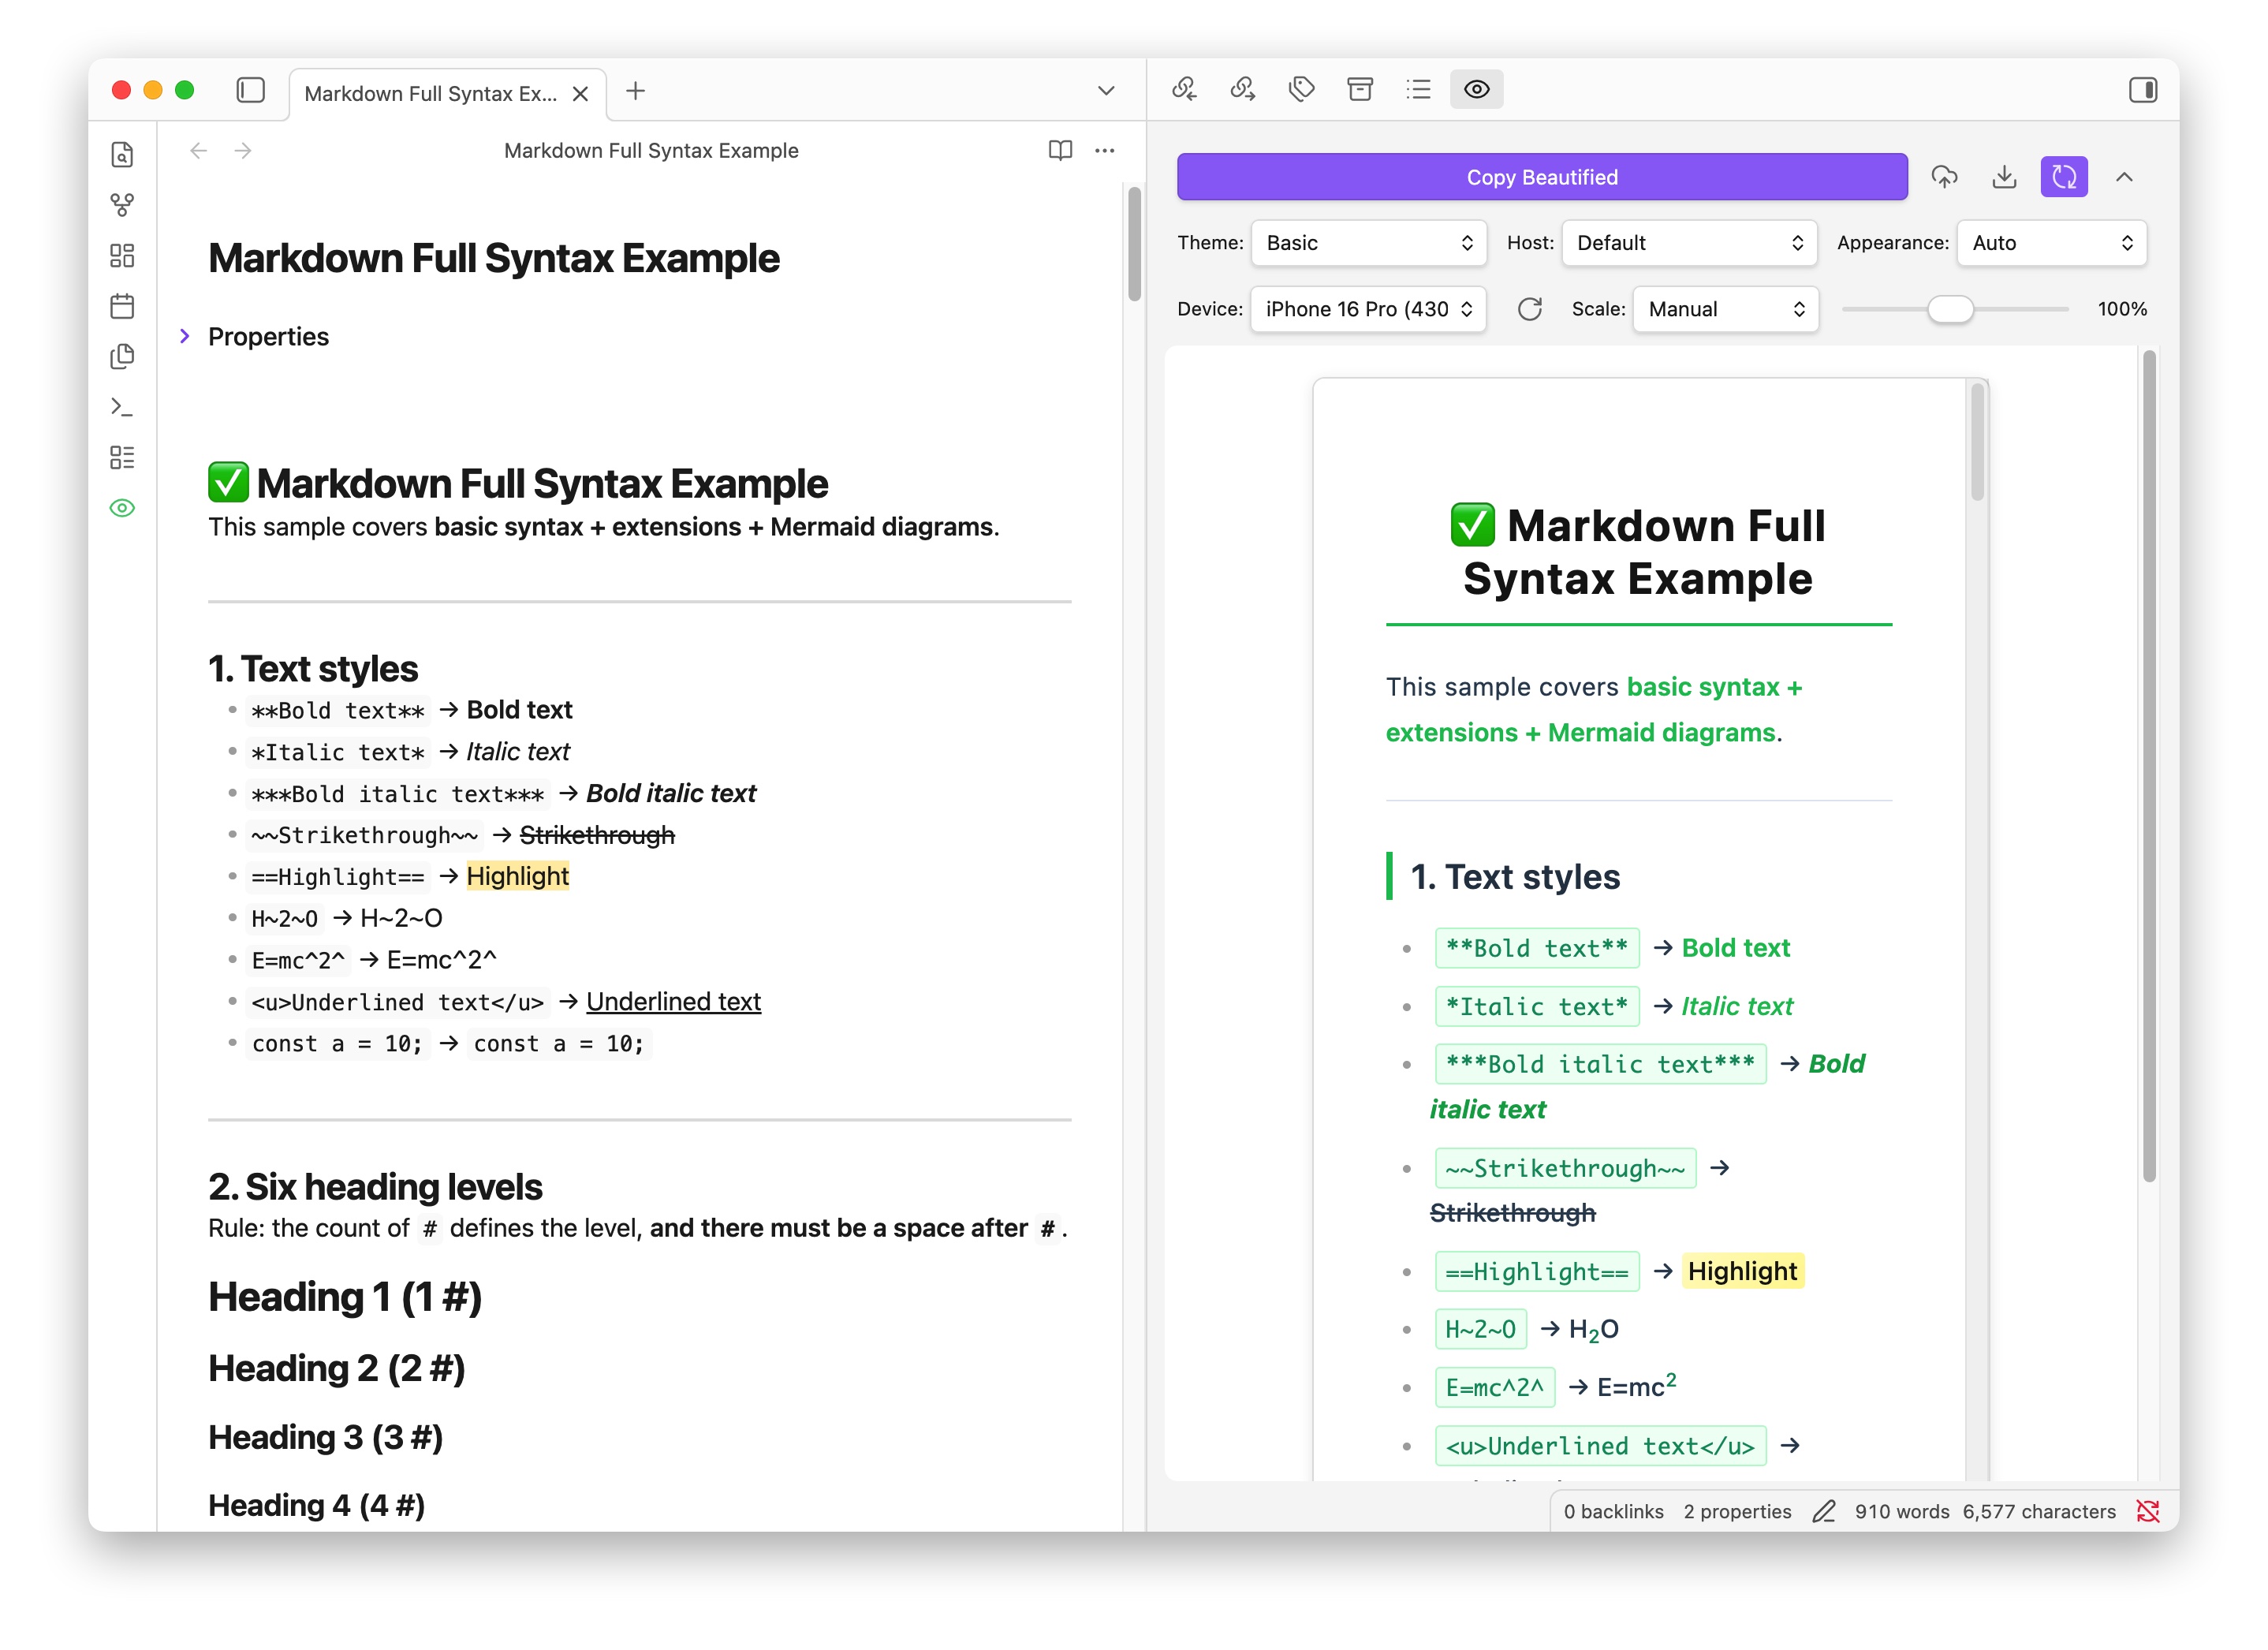The width and height of the screenshot is (2268, 1650).
Task: Toggle the purple auto-sync button
Action: tap(2064, 177)
